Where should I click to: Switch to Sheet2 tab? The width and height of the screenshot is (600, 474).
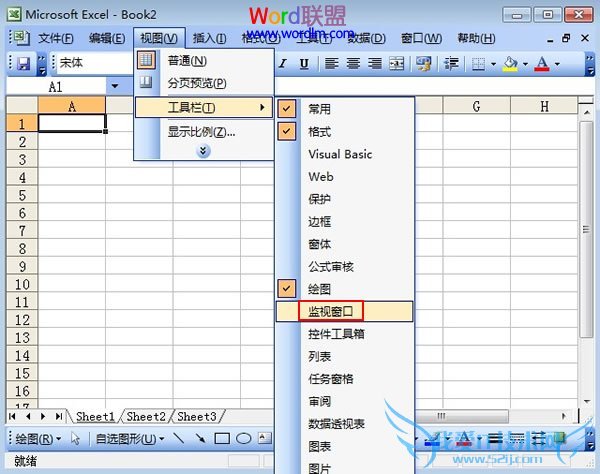146,416
